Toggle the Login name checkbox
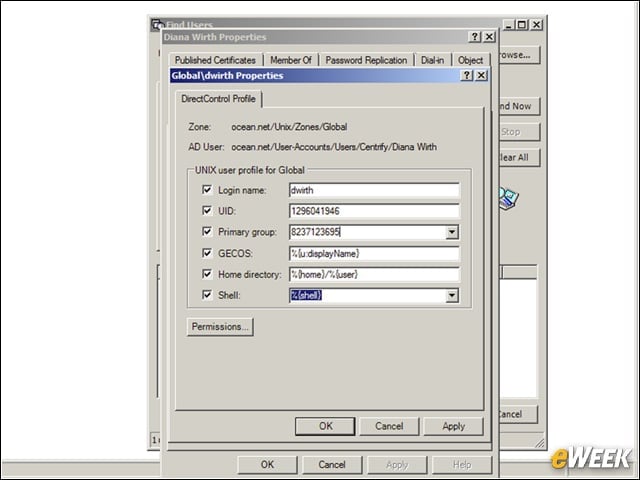Image resolution: width=640 pixels, height=480 pixels. click(207, 190)
